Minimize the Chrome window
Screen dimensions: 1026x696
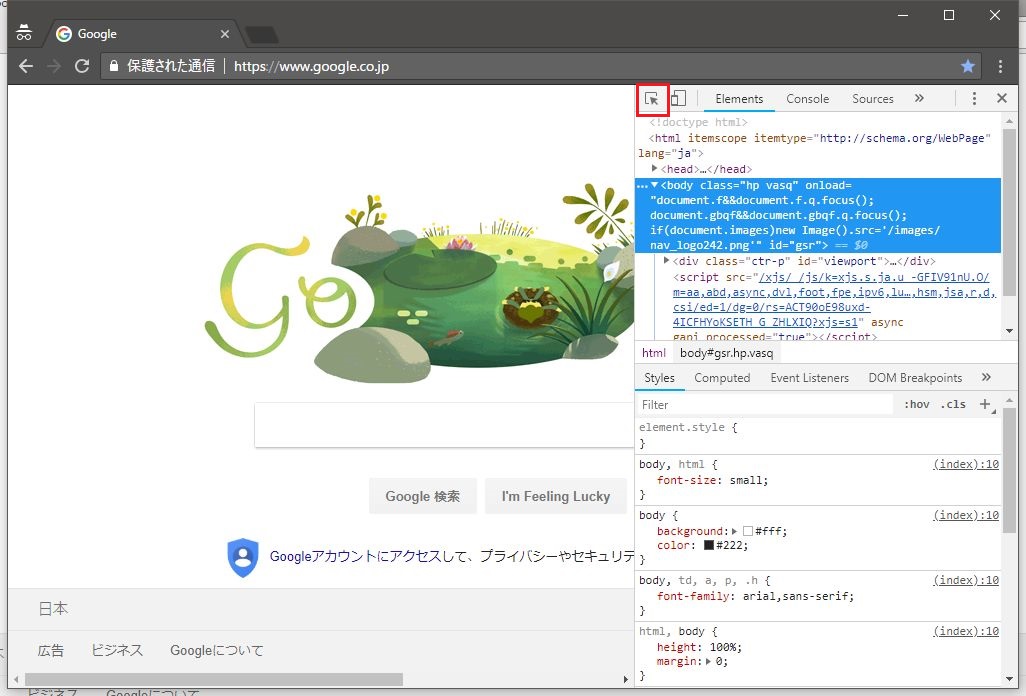point(903,14)
